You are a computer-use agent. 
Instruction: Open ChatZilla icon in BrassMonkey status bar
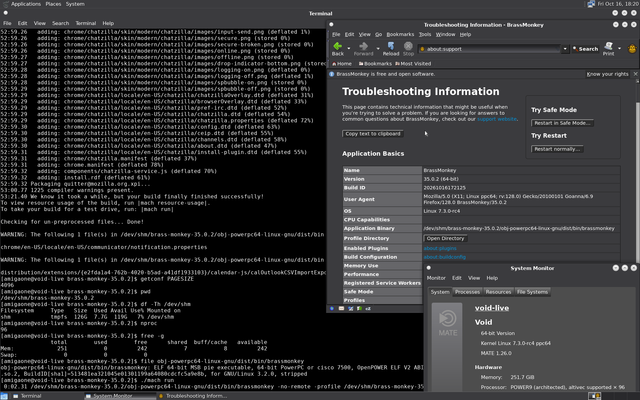(x=368, y=309)
